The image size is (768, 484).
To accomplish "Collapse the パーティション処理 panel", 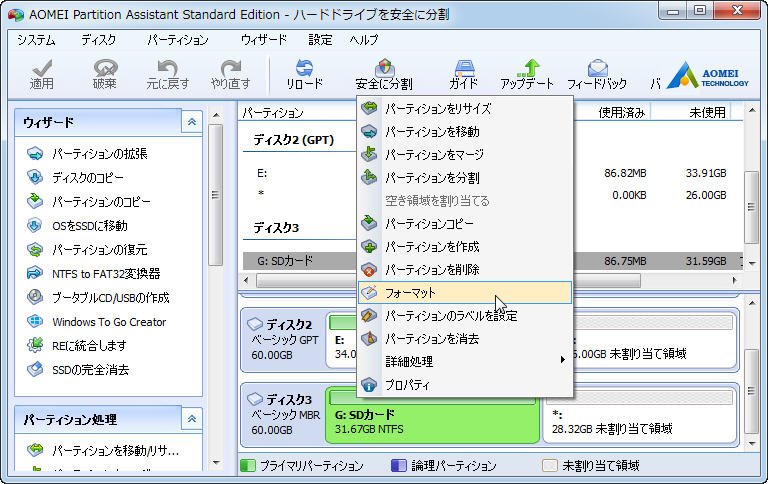I will 192,419.
